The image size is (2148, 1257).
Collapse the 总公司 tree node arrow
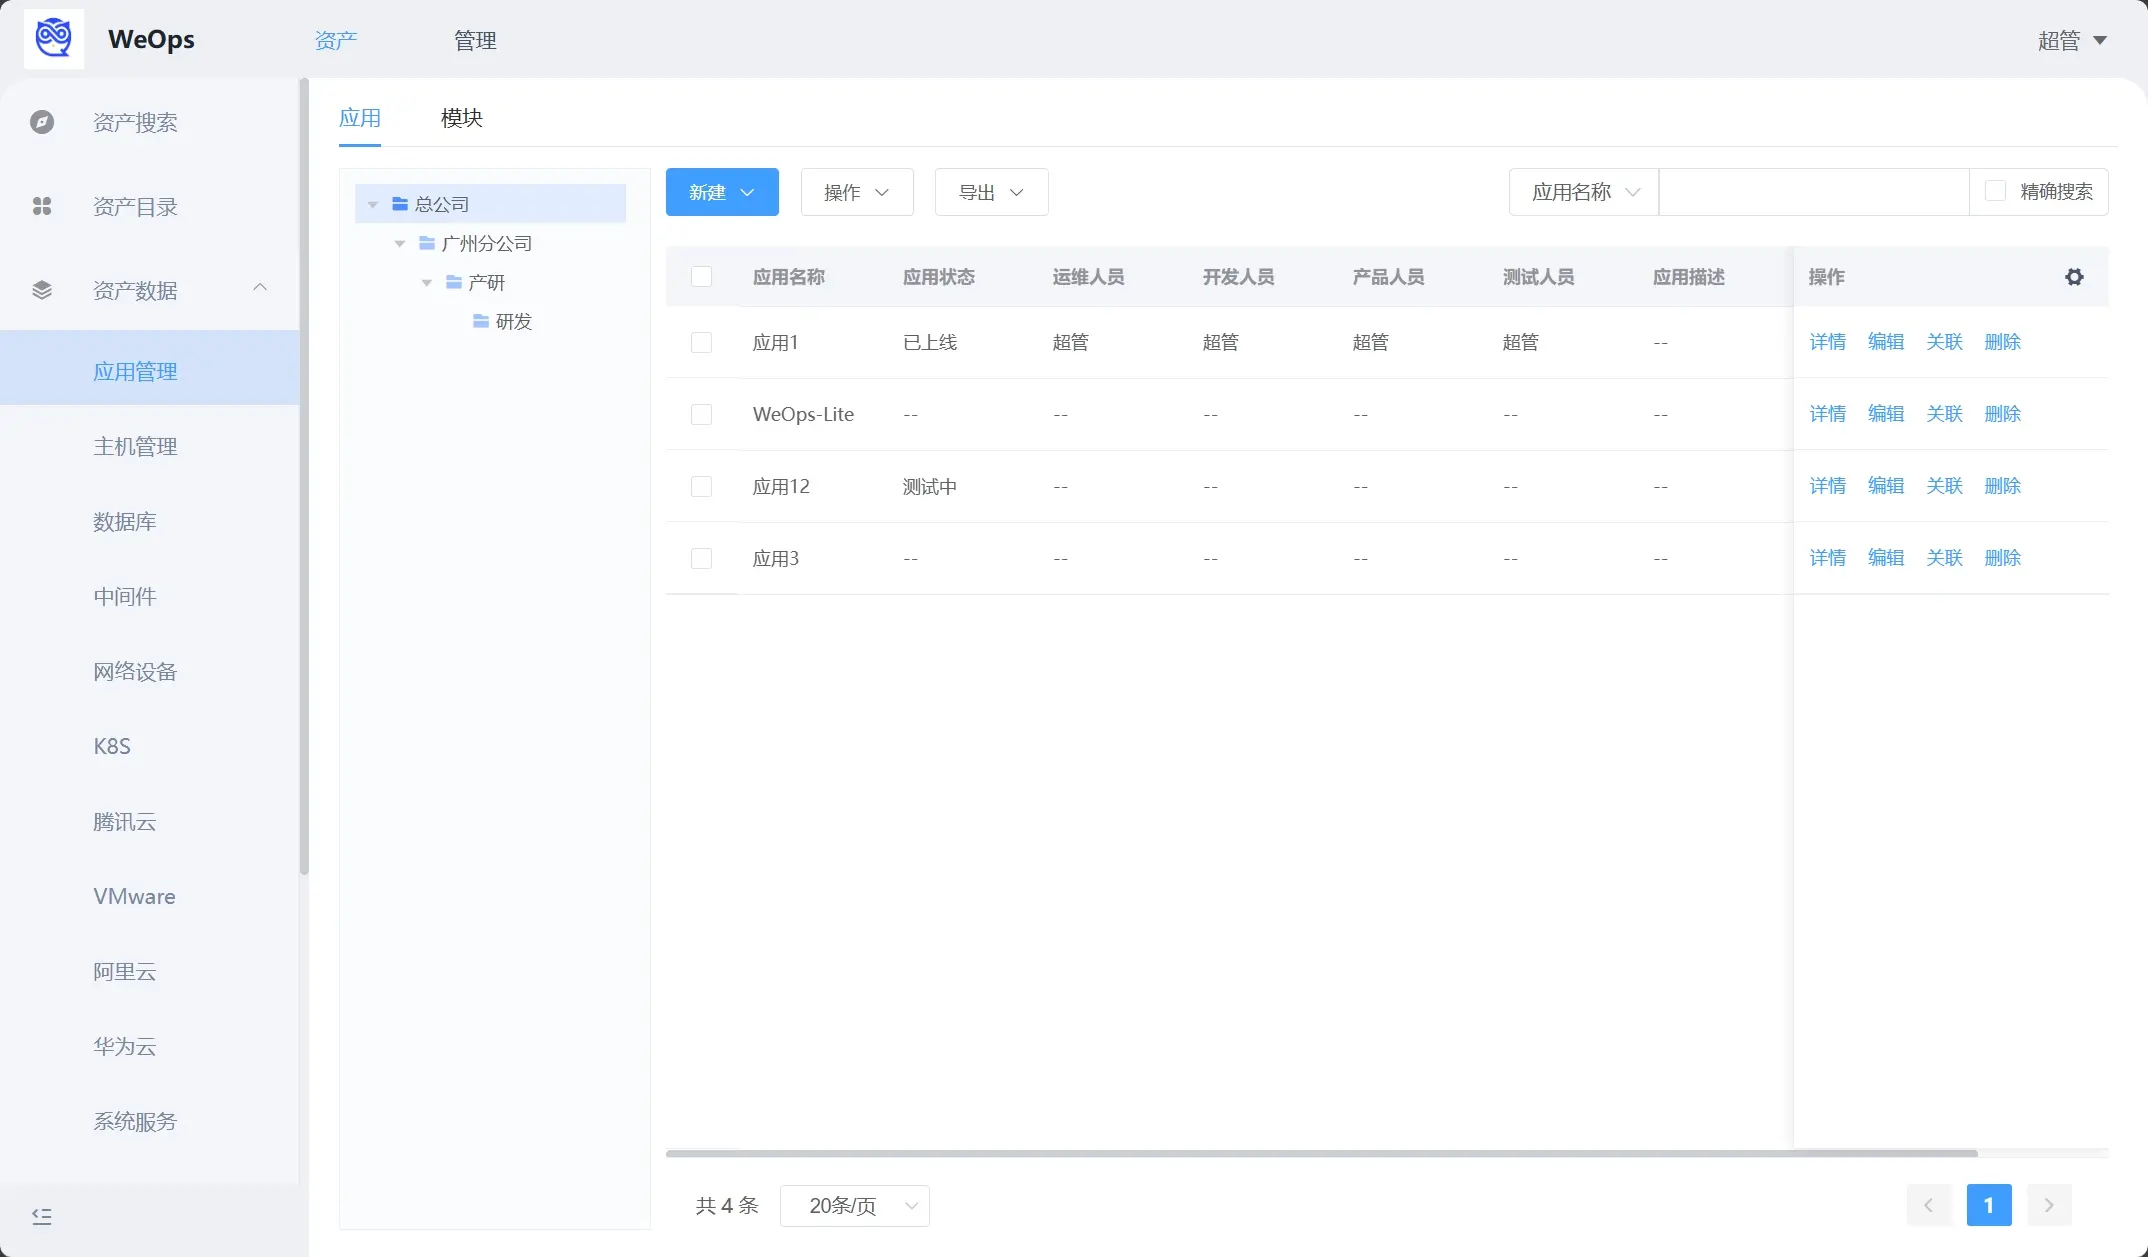373,204
